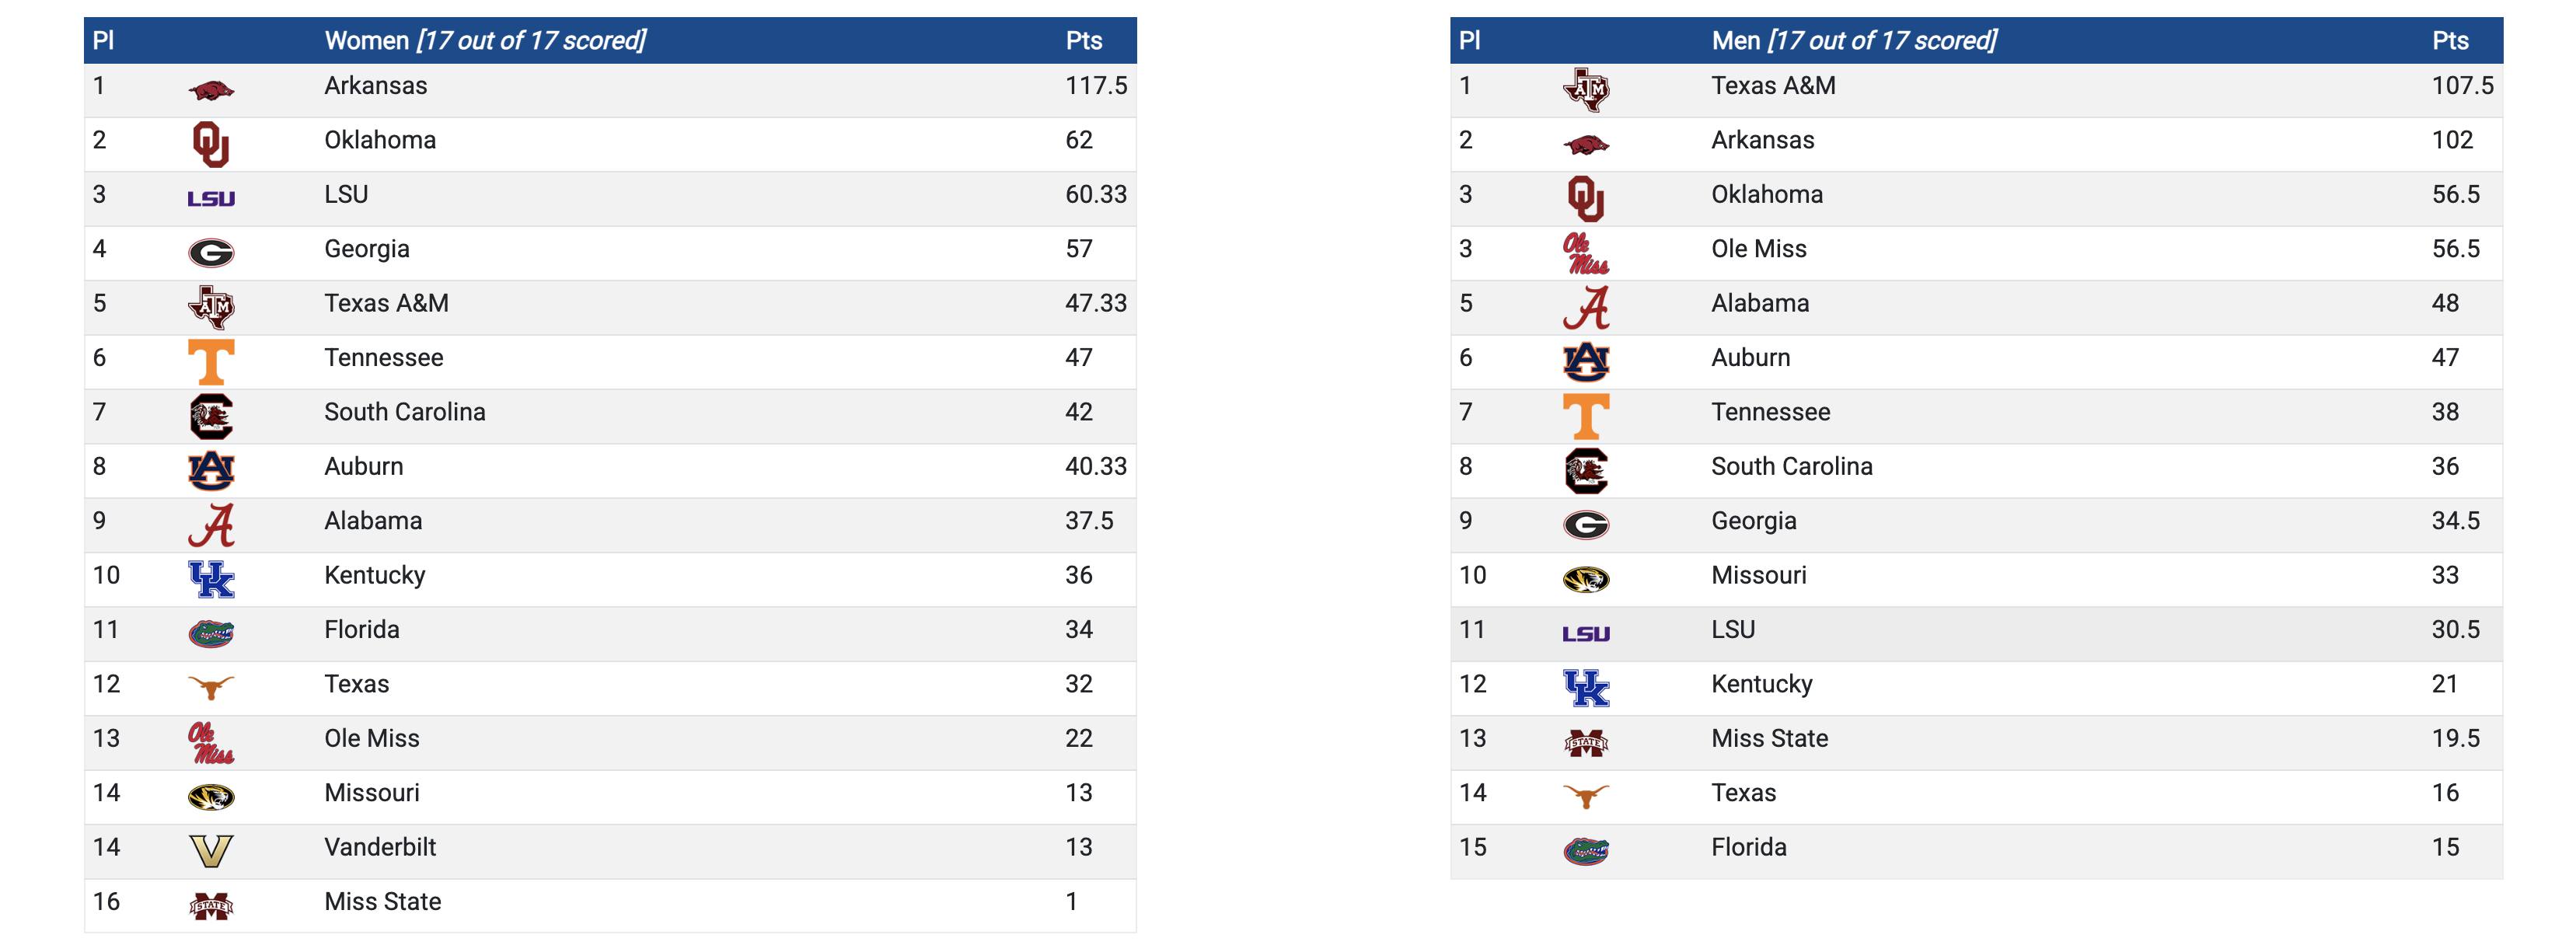Open Tennessee team name in Men standings
This screenshot has width=2576, height=945.
(1770, 412)
